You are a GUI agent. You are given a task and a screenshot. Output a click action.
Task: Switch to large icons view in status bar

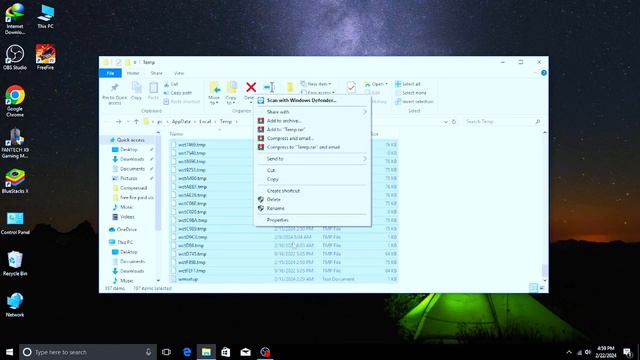click(x=542, y=288)
